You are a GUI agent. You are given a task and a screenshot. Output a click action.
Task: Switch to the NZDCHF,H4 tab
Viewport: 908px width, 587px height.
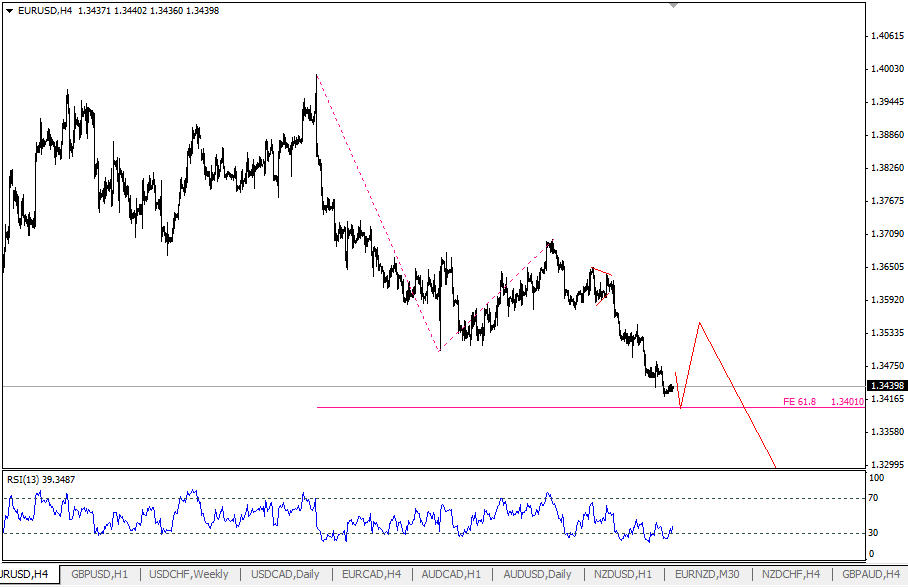(x=790, y=575)
